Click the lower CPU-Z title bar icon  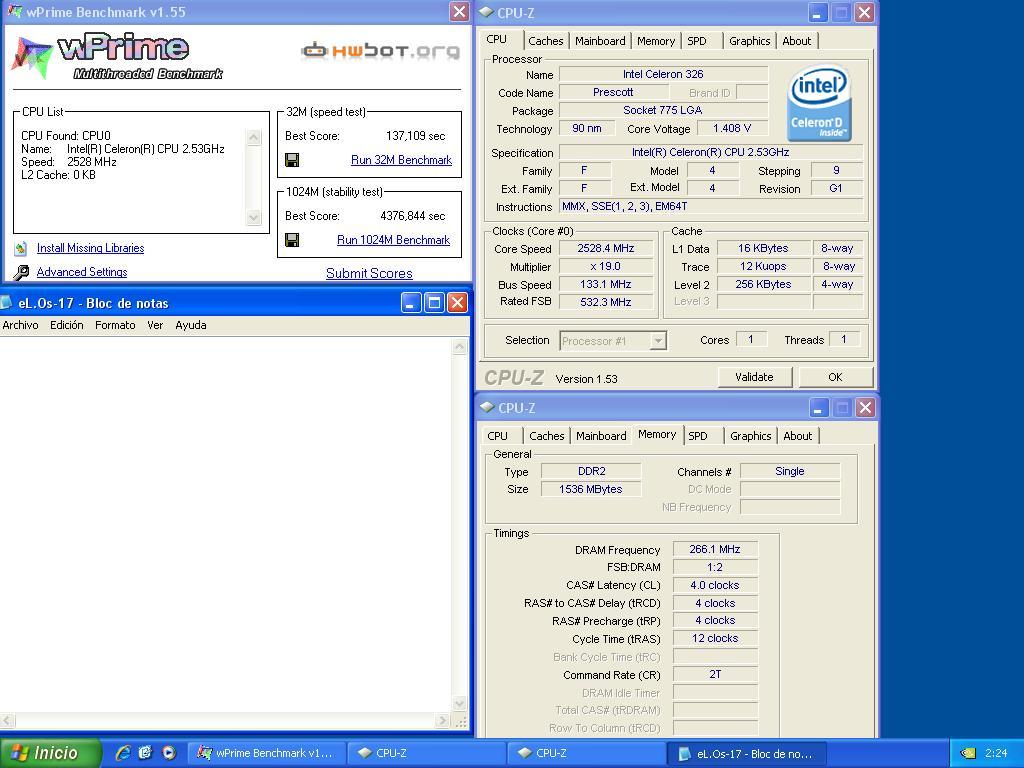pos(487,407)
